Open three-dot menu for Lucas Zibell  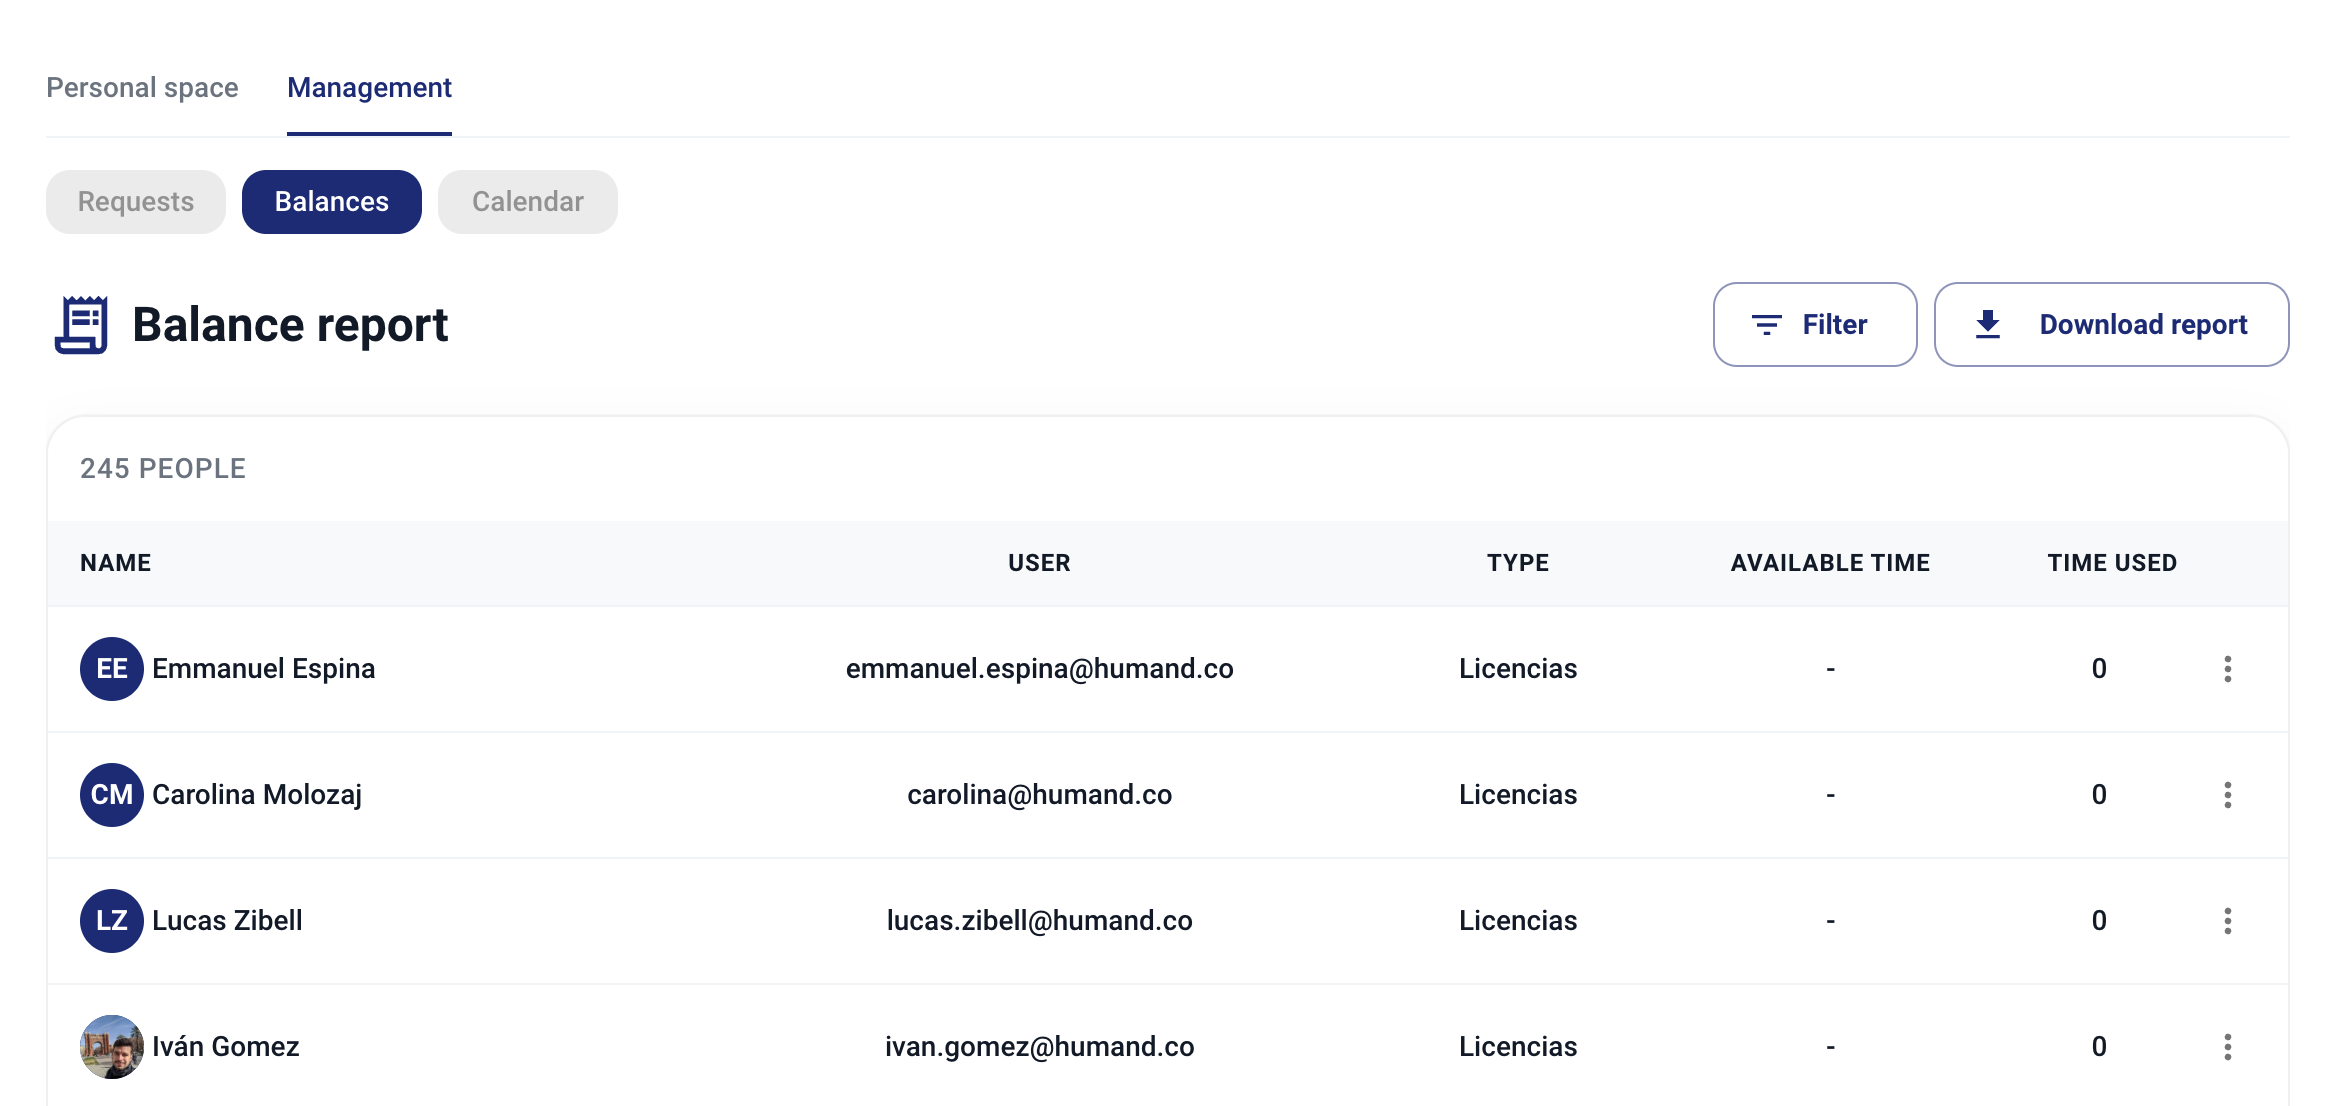pyautogui.click(x=2227, y=921)
